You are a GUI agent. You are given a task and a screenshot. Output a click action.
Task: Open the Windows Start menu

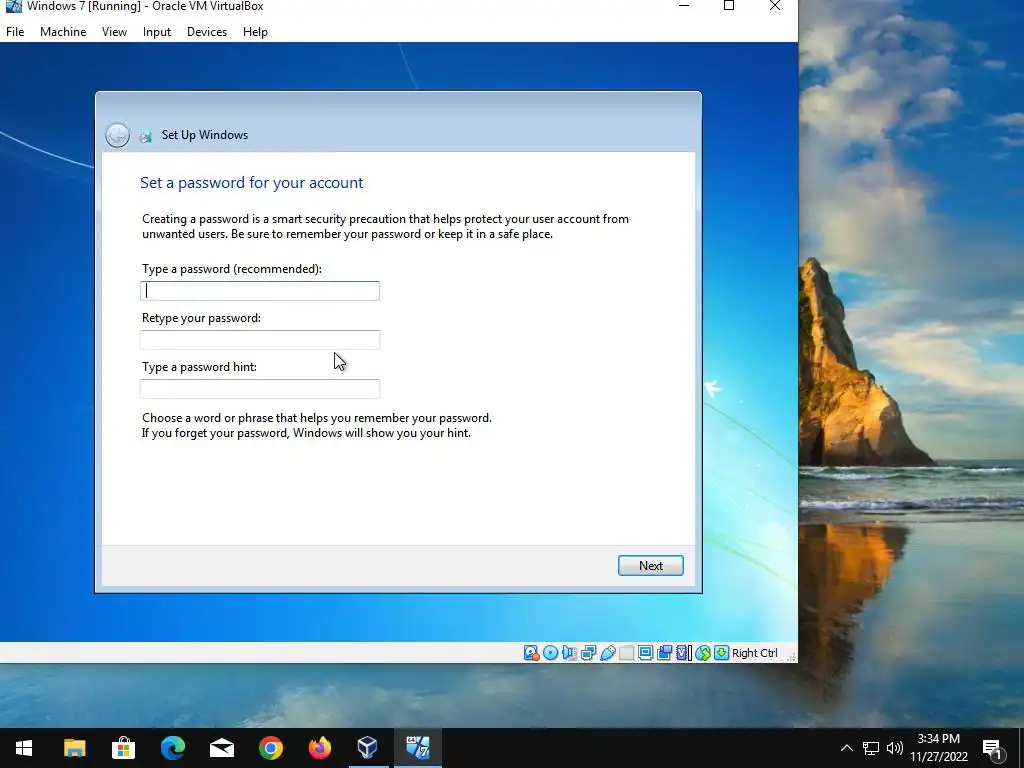click(24, 748)
